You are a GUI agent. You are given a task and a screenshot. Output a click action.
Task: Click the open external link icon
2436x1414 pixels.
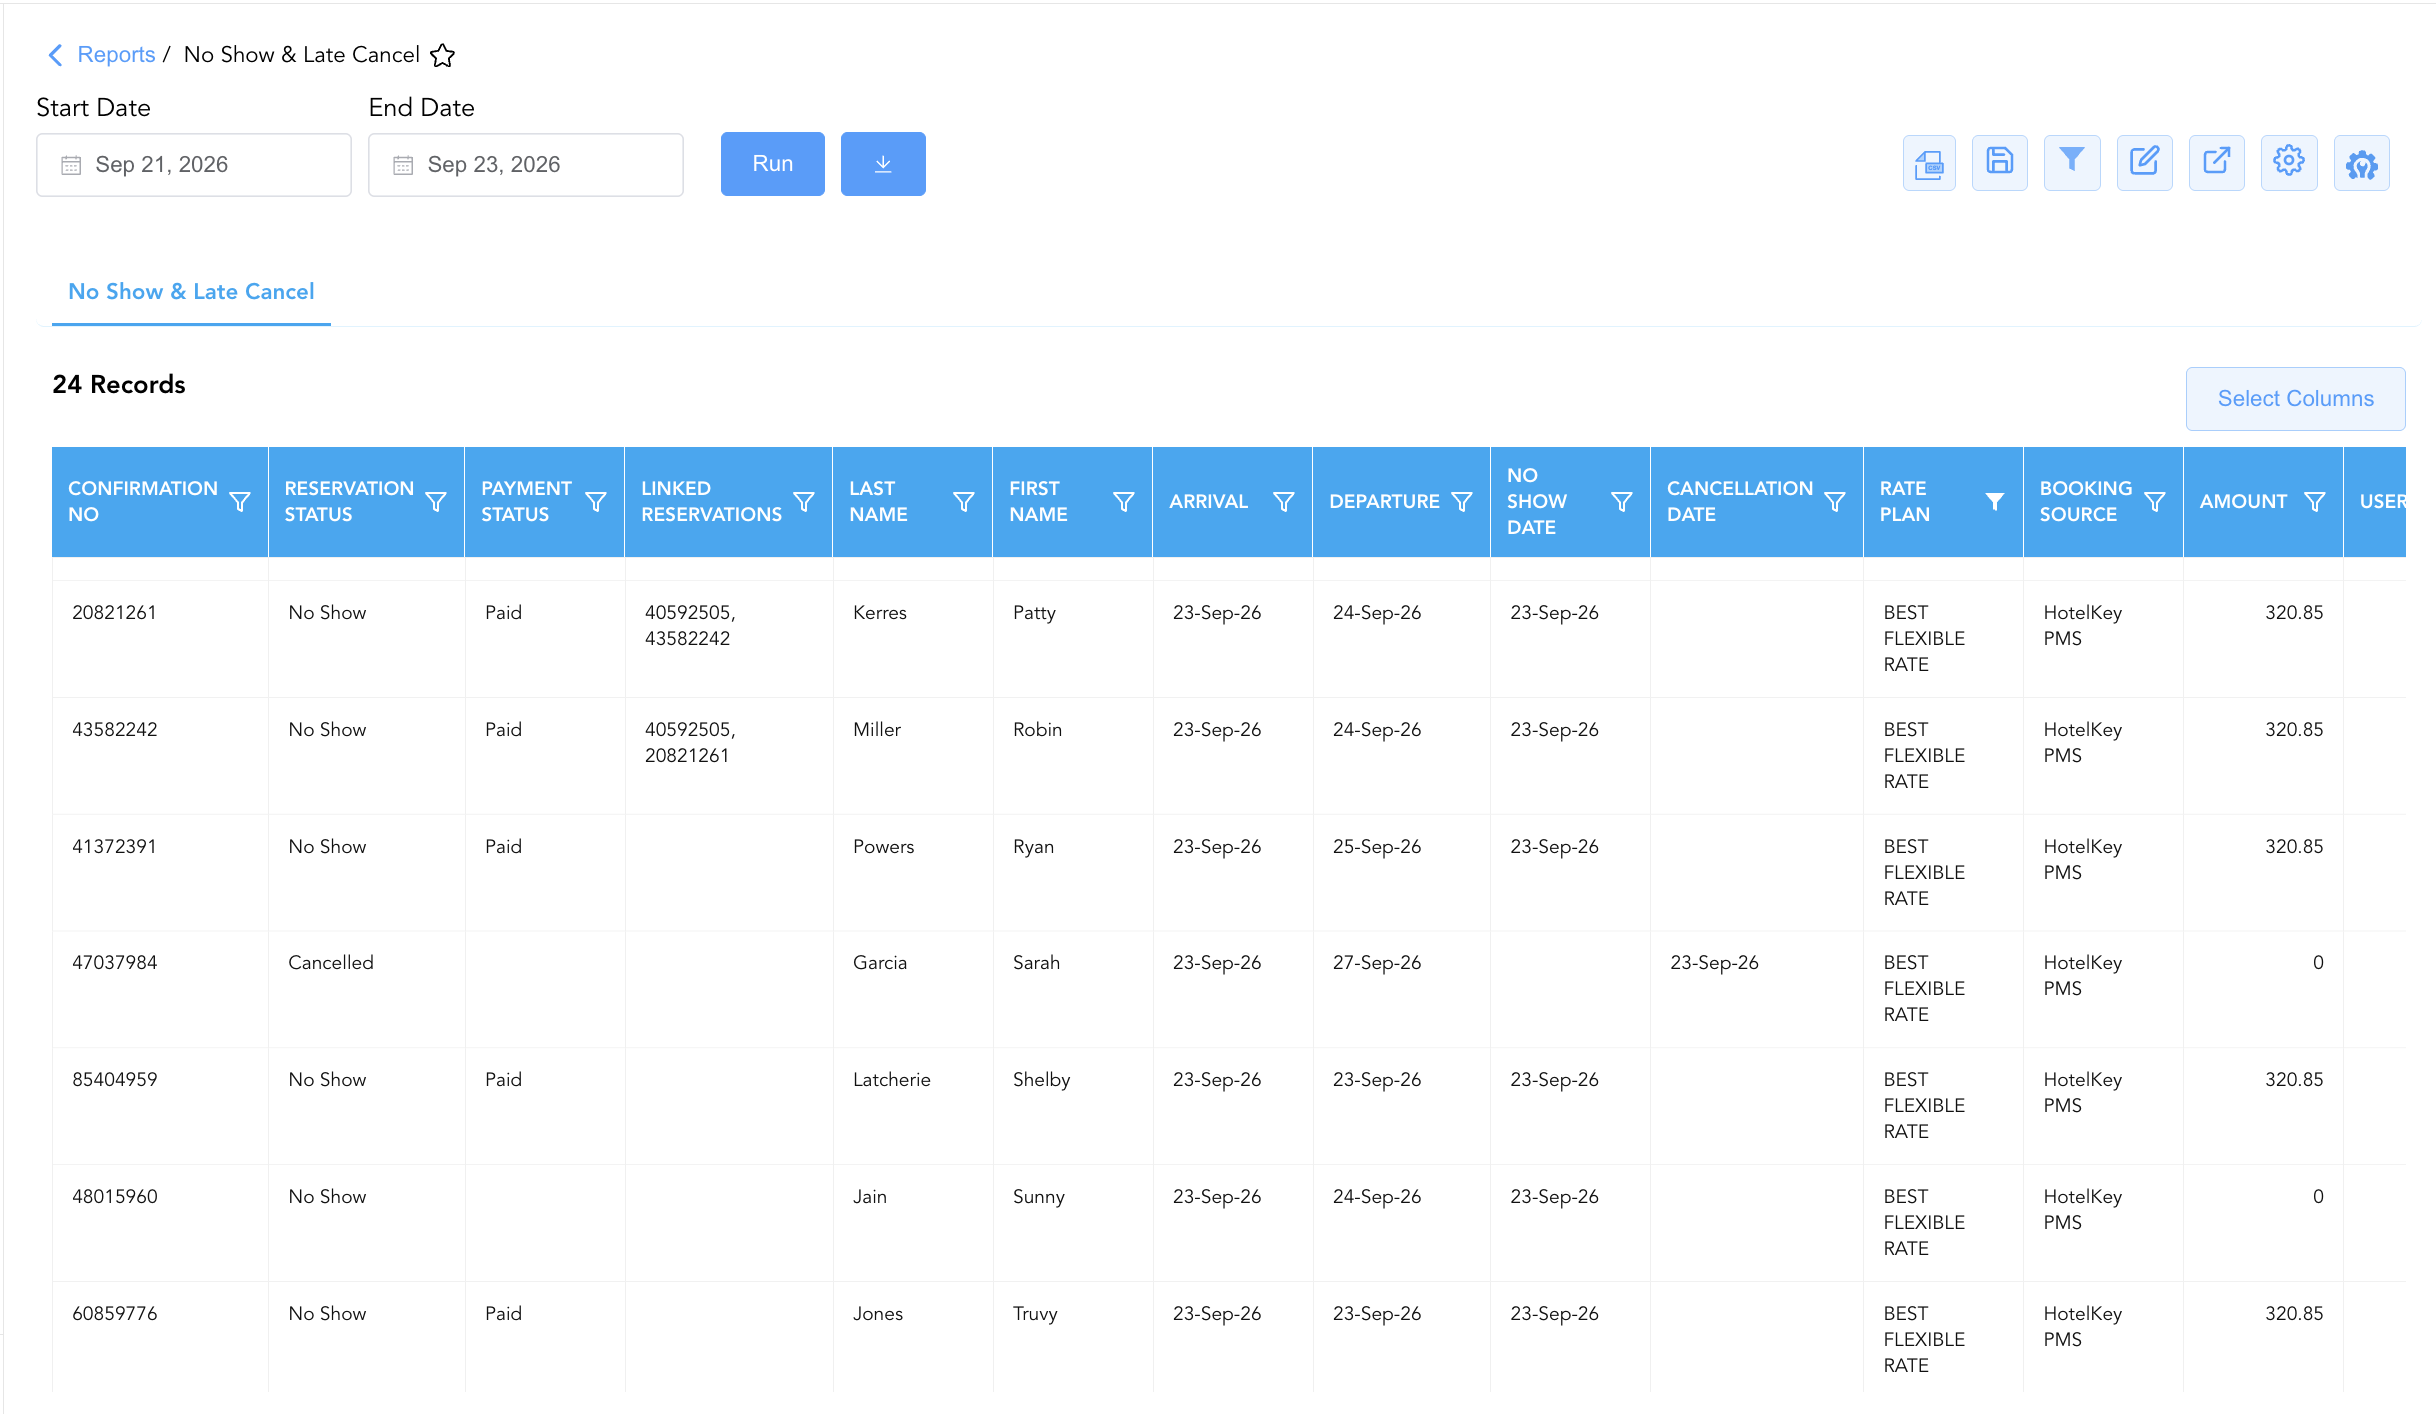point(2217,163)
